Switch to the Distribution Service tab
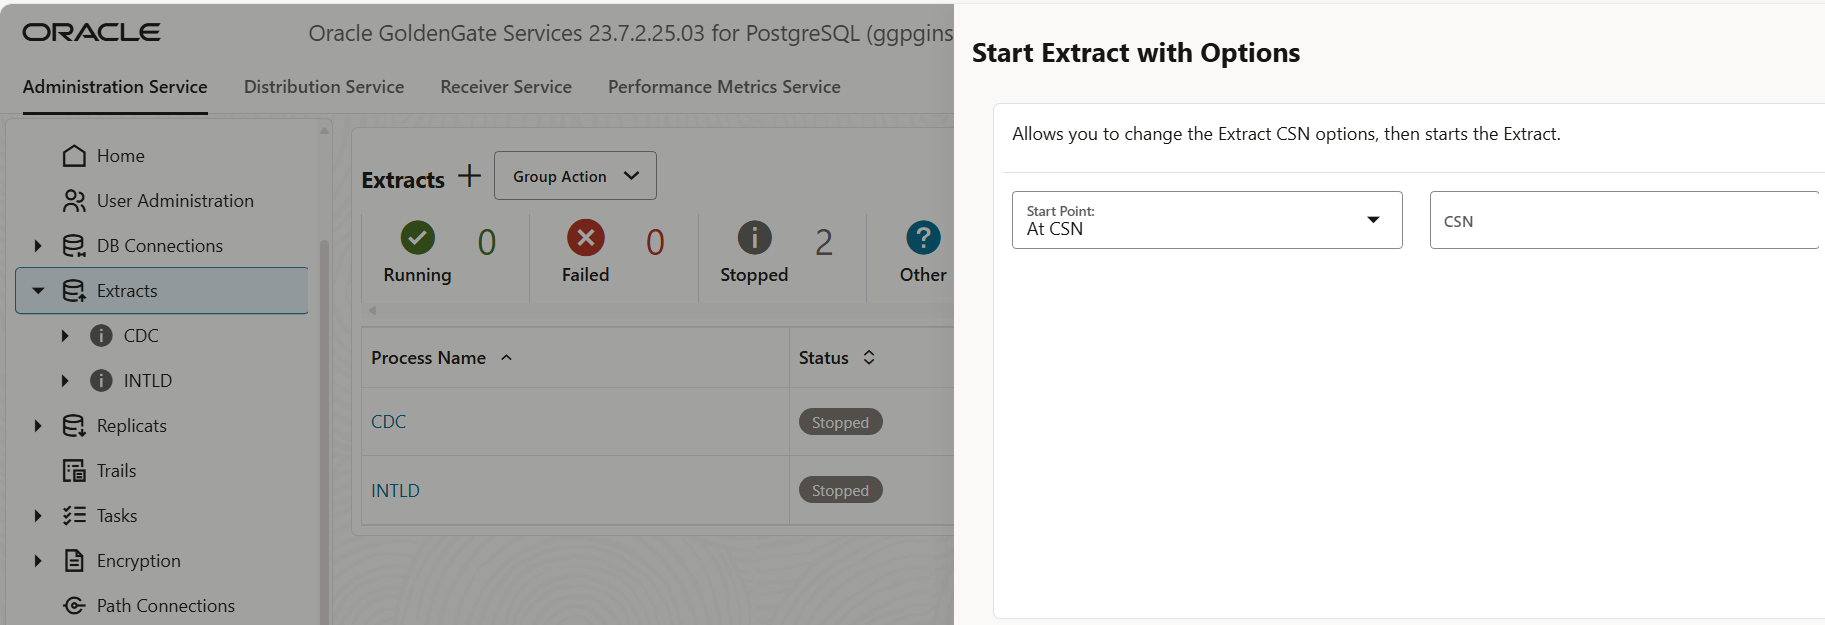 pos(324,87)
